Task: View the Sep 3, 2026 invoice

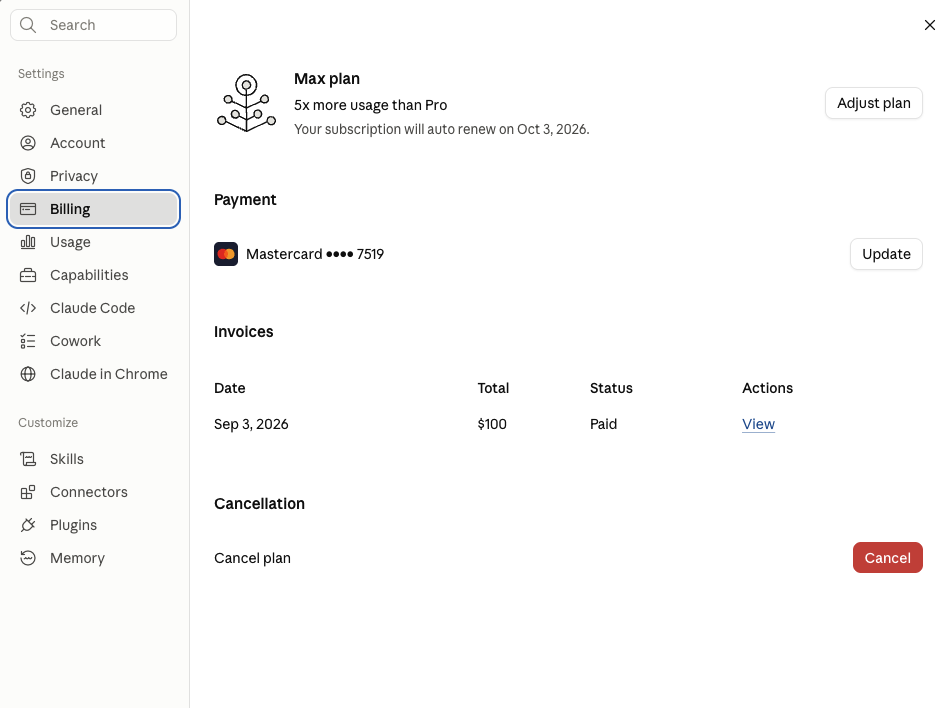Action: [x=758, y=424]
